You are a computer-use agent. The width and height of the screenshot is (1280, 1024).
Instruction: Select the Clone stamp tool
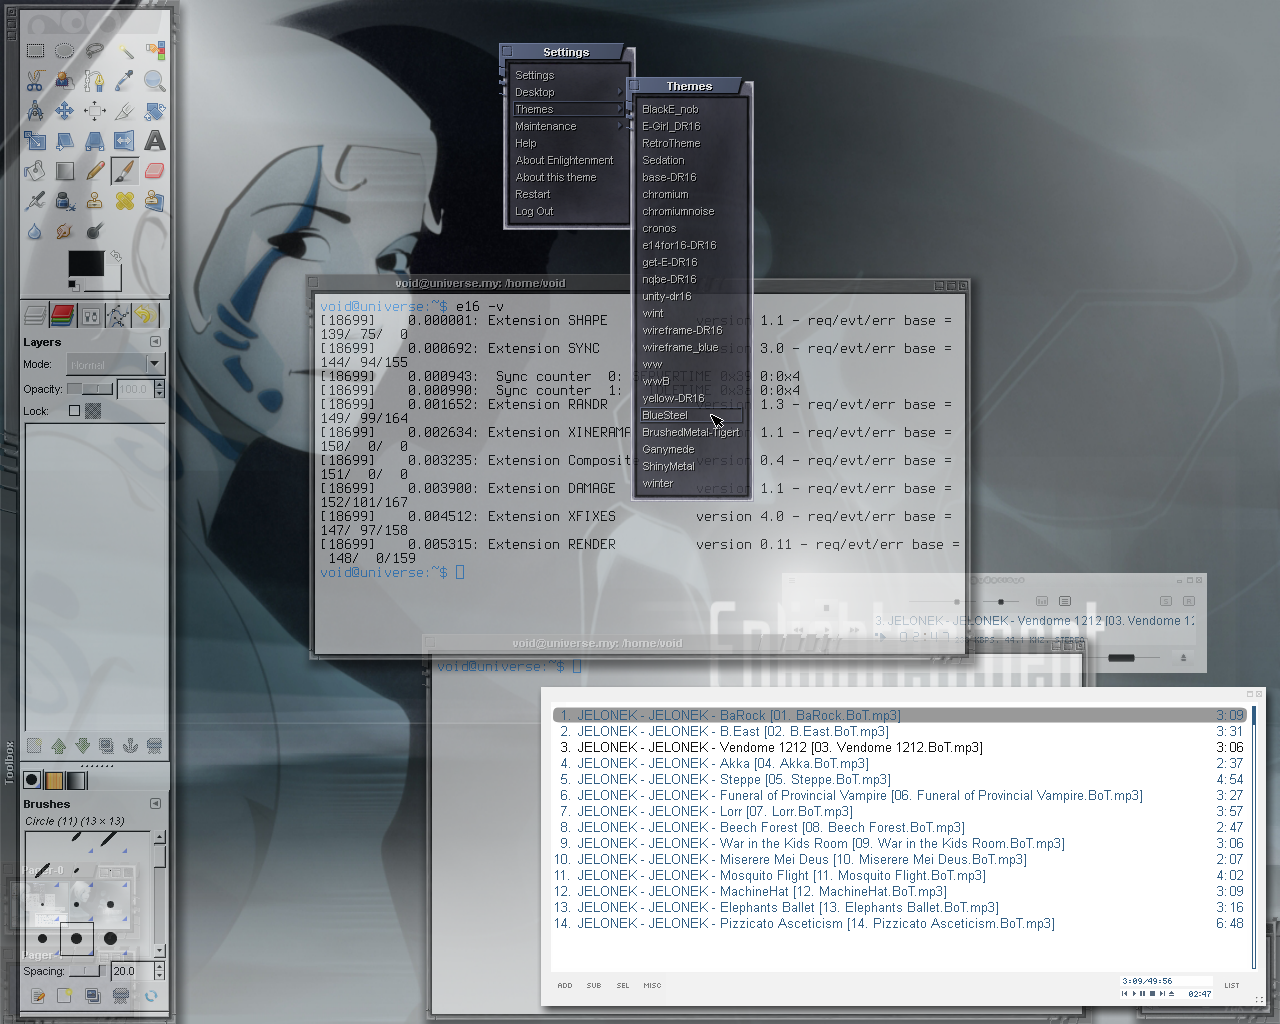(x=95, y=200)
